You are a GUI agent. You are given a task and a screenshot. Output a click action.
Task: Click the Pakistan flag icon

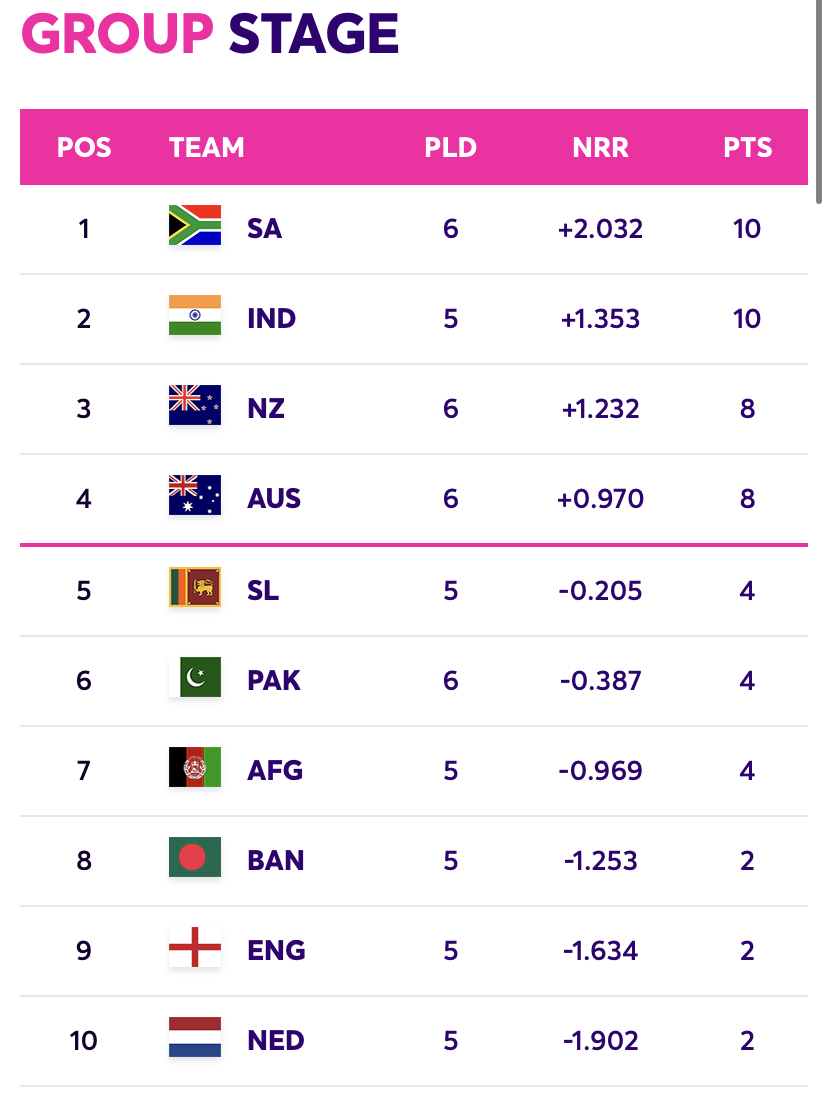click(x=195, y=677)
